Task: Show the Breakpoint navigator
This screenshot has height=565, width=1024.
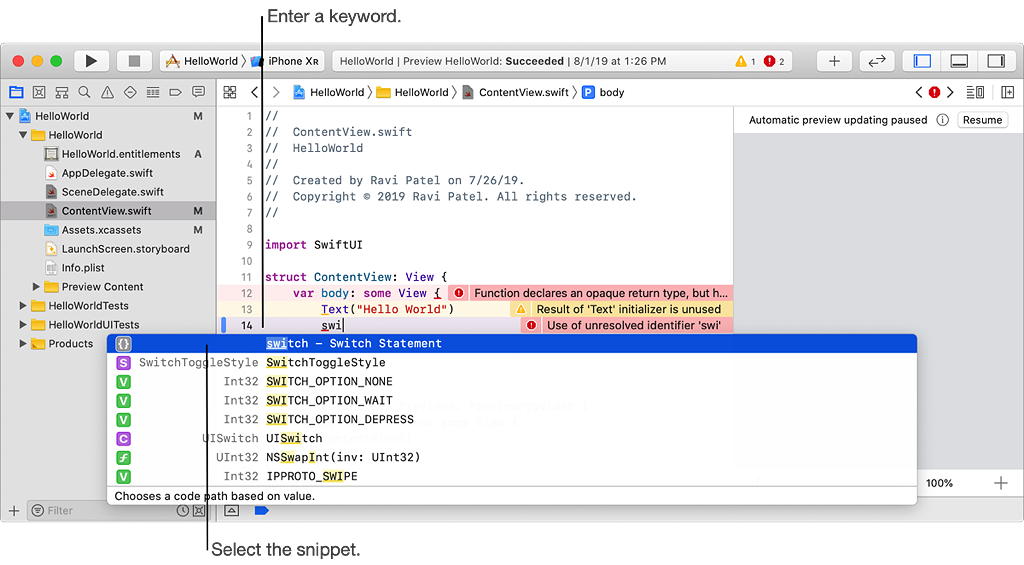Action: click(176, 92)
